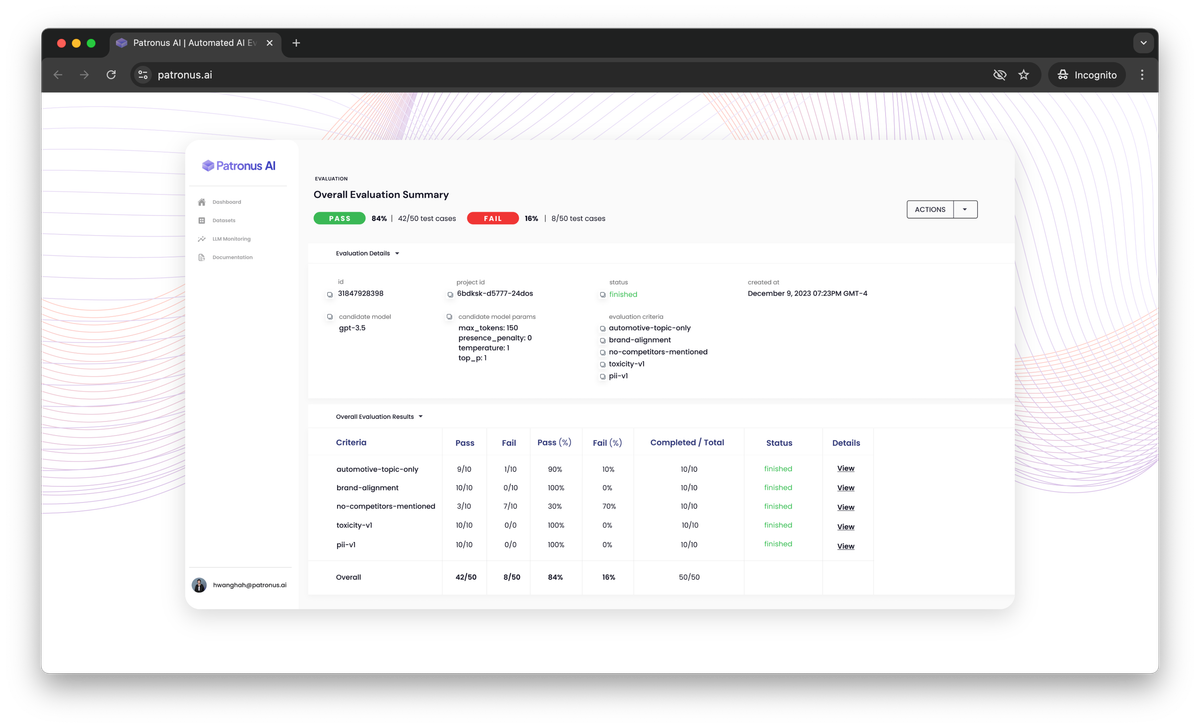
Task: View details for no-competitors-mentioned
Action: tap(846, 507)
